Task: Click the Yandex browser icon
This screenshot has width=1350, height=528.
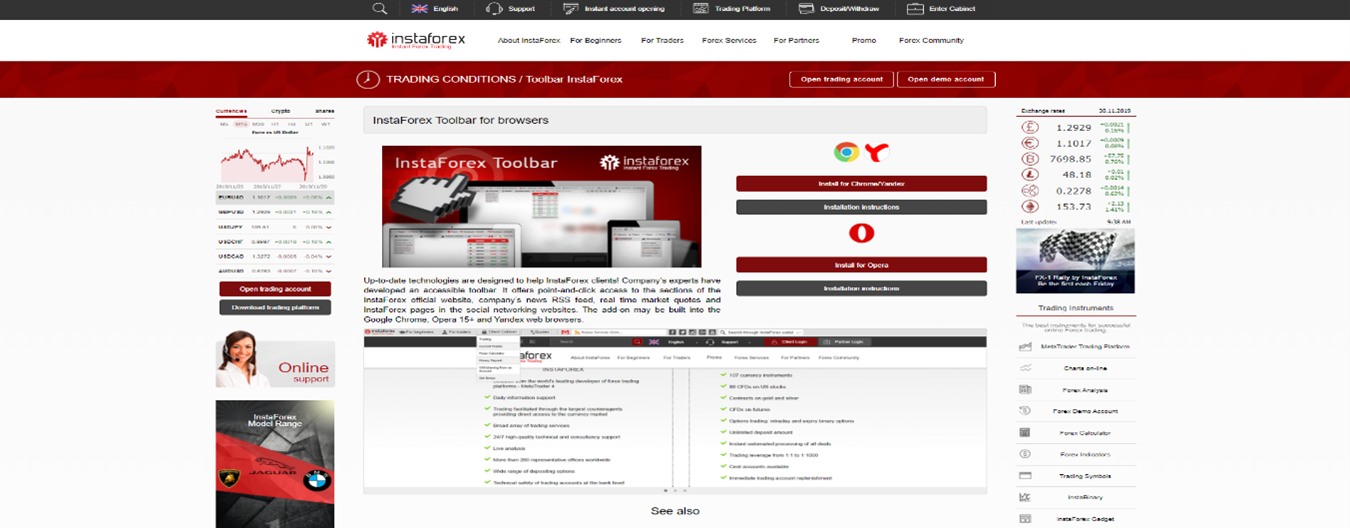Action: 877,152
